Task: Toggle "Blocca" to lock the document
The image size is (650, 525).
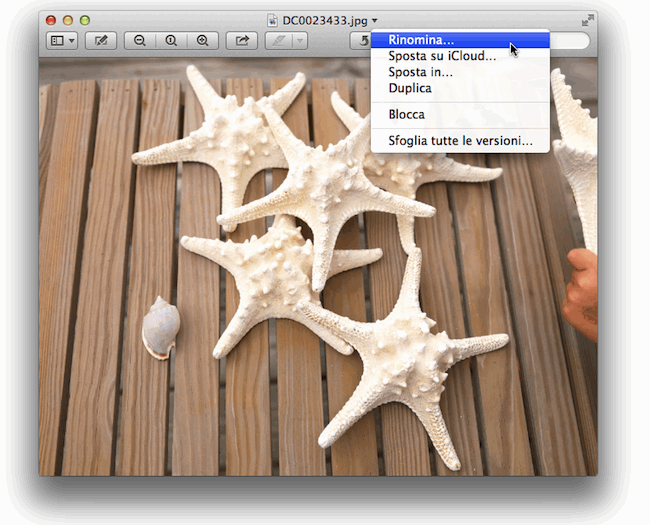Action: click(x=407, y=114)
